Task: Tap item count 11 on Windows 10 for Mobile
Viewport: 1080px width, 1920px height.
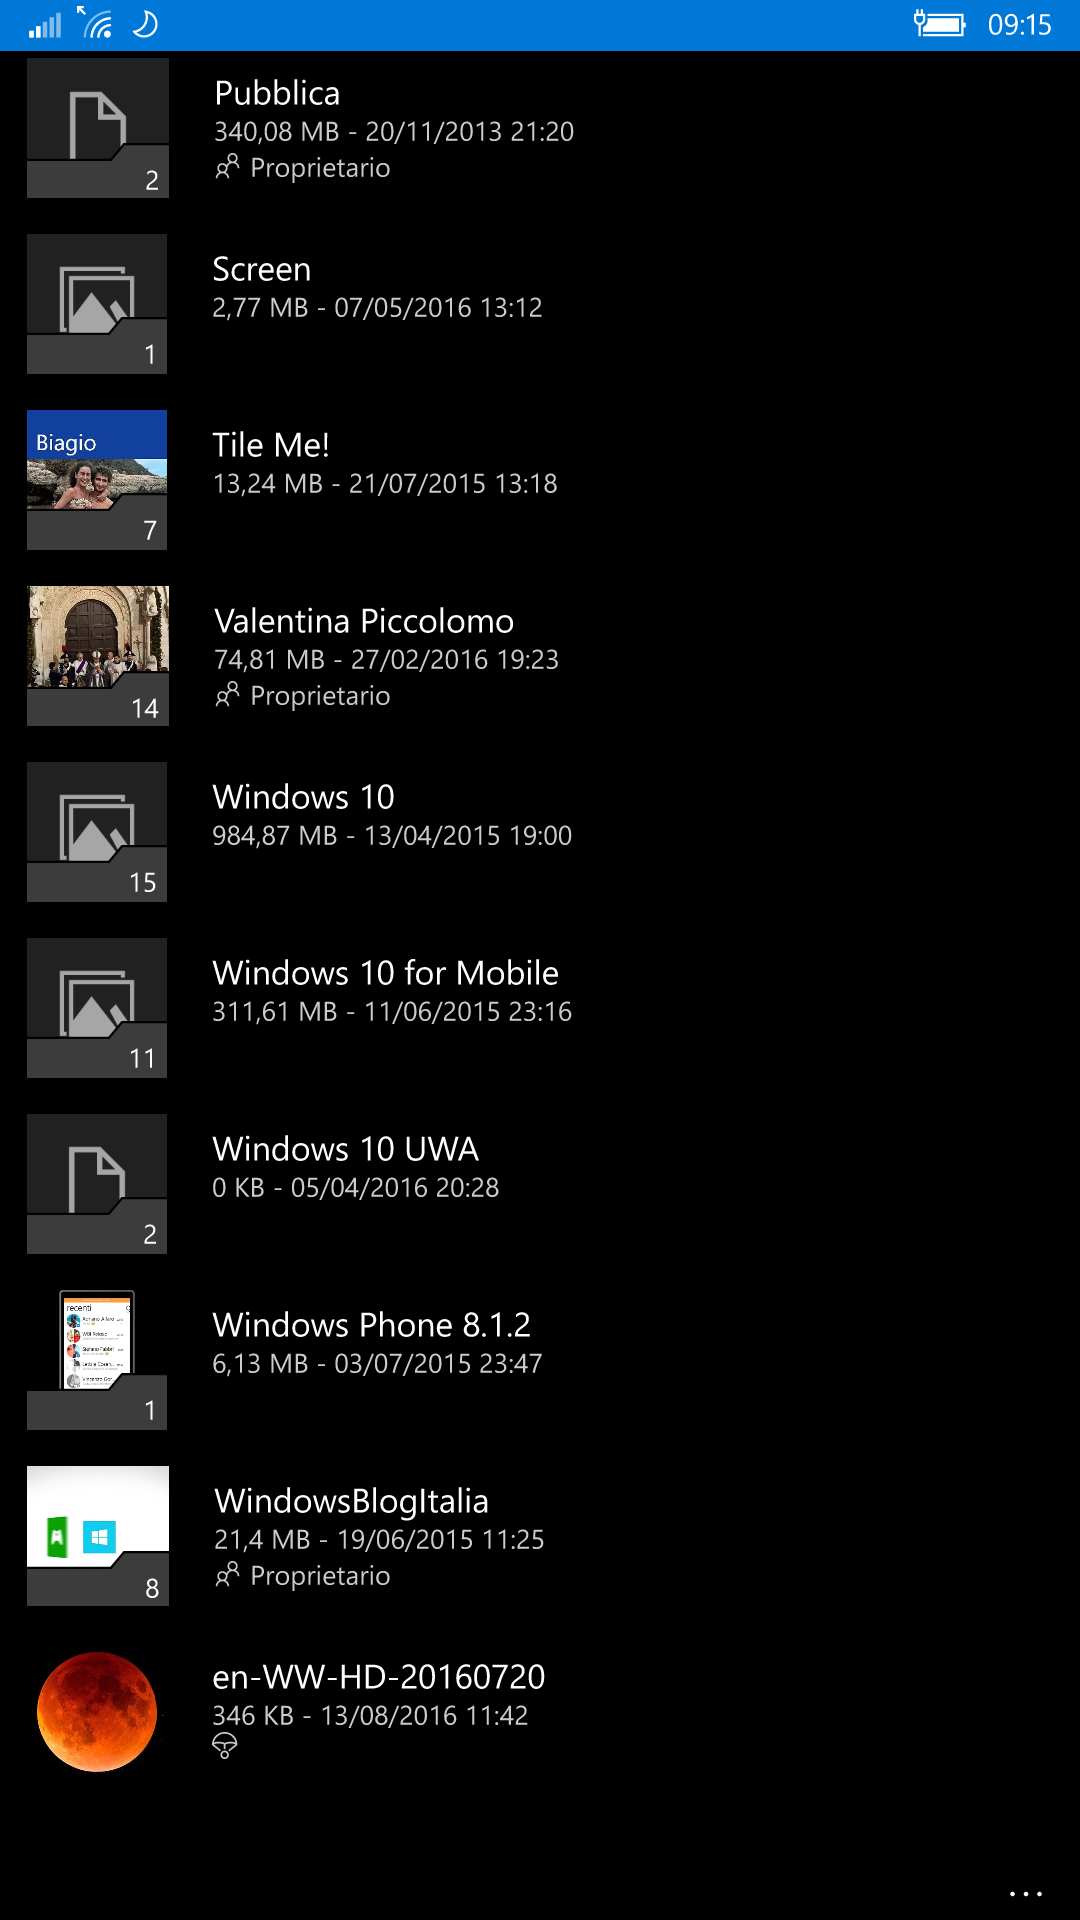Action: tap(143, 1059)
